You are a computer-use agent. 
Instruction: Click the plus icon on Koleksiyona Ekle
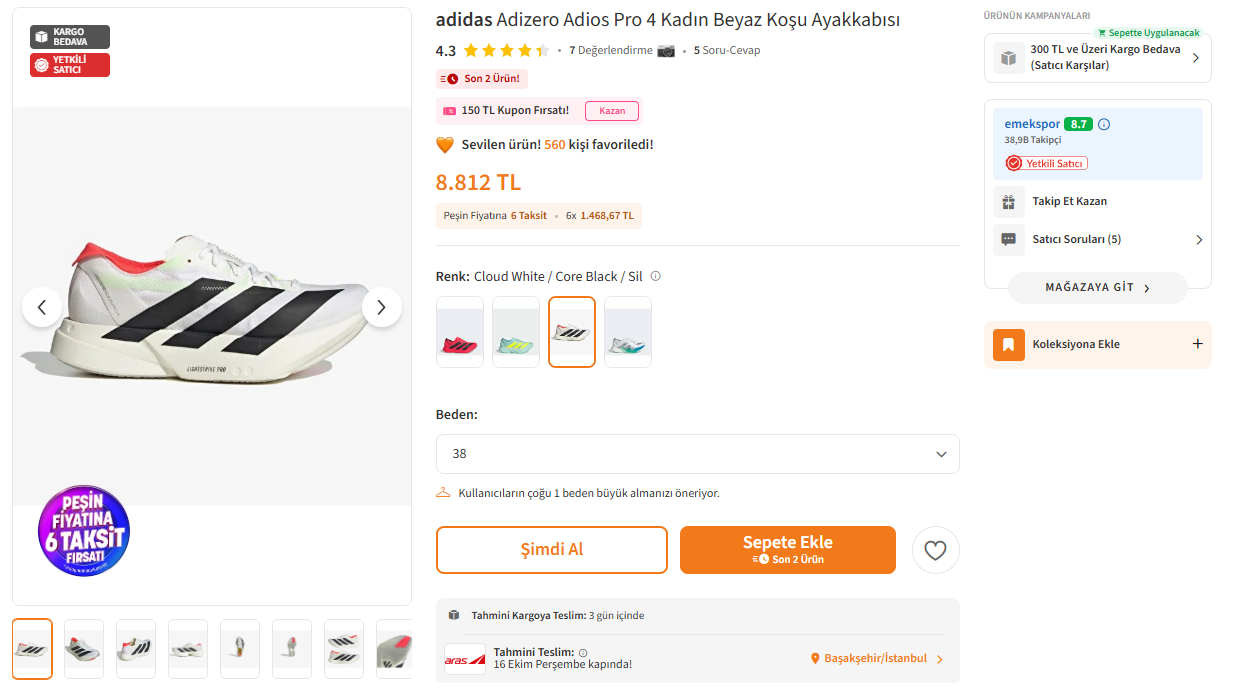[x=1198, y=344]
